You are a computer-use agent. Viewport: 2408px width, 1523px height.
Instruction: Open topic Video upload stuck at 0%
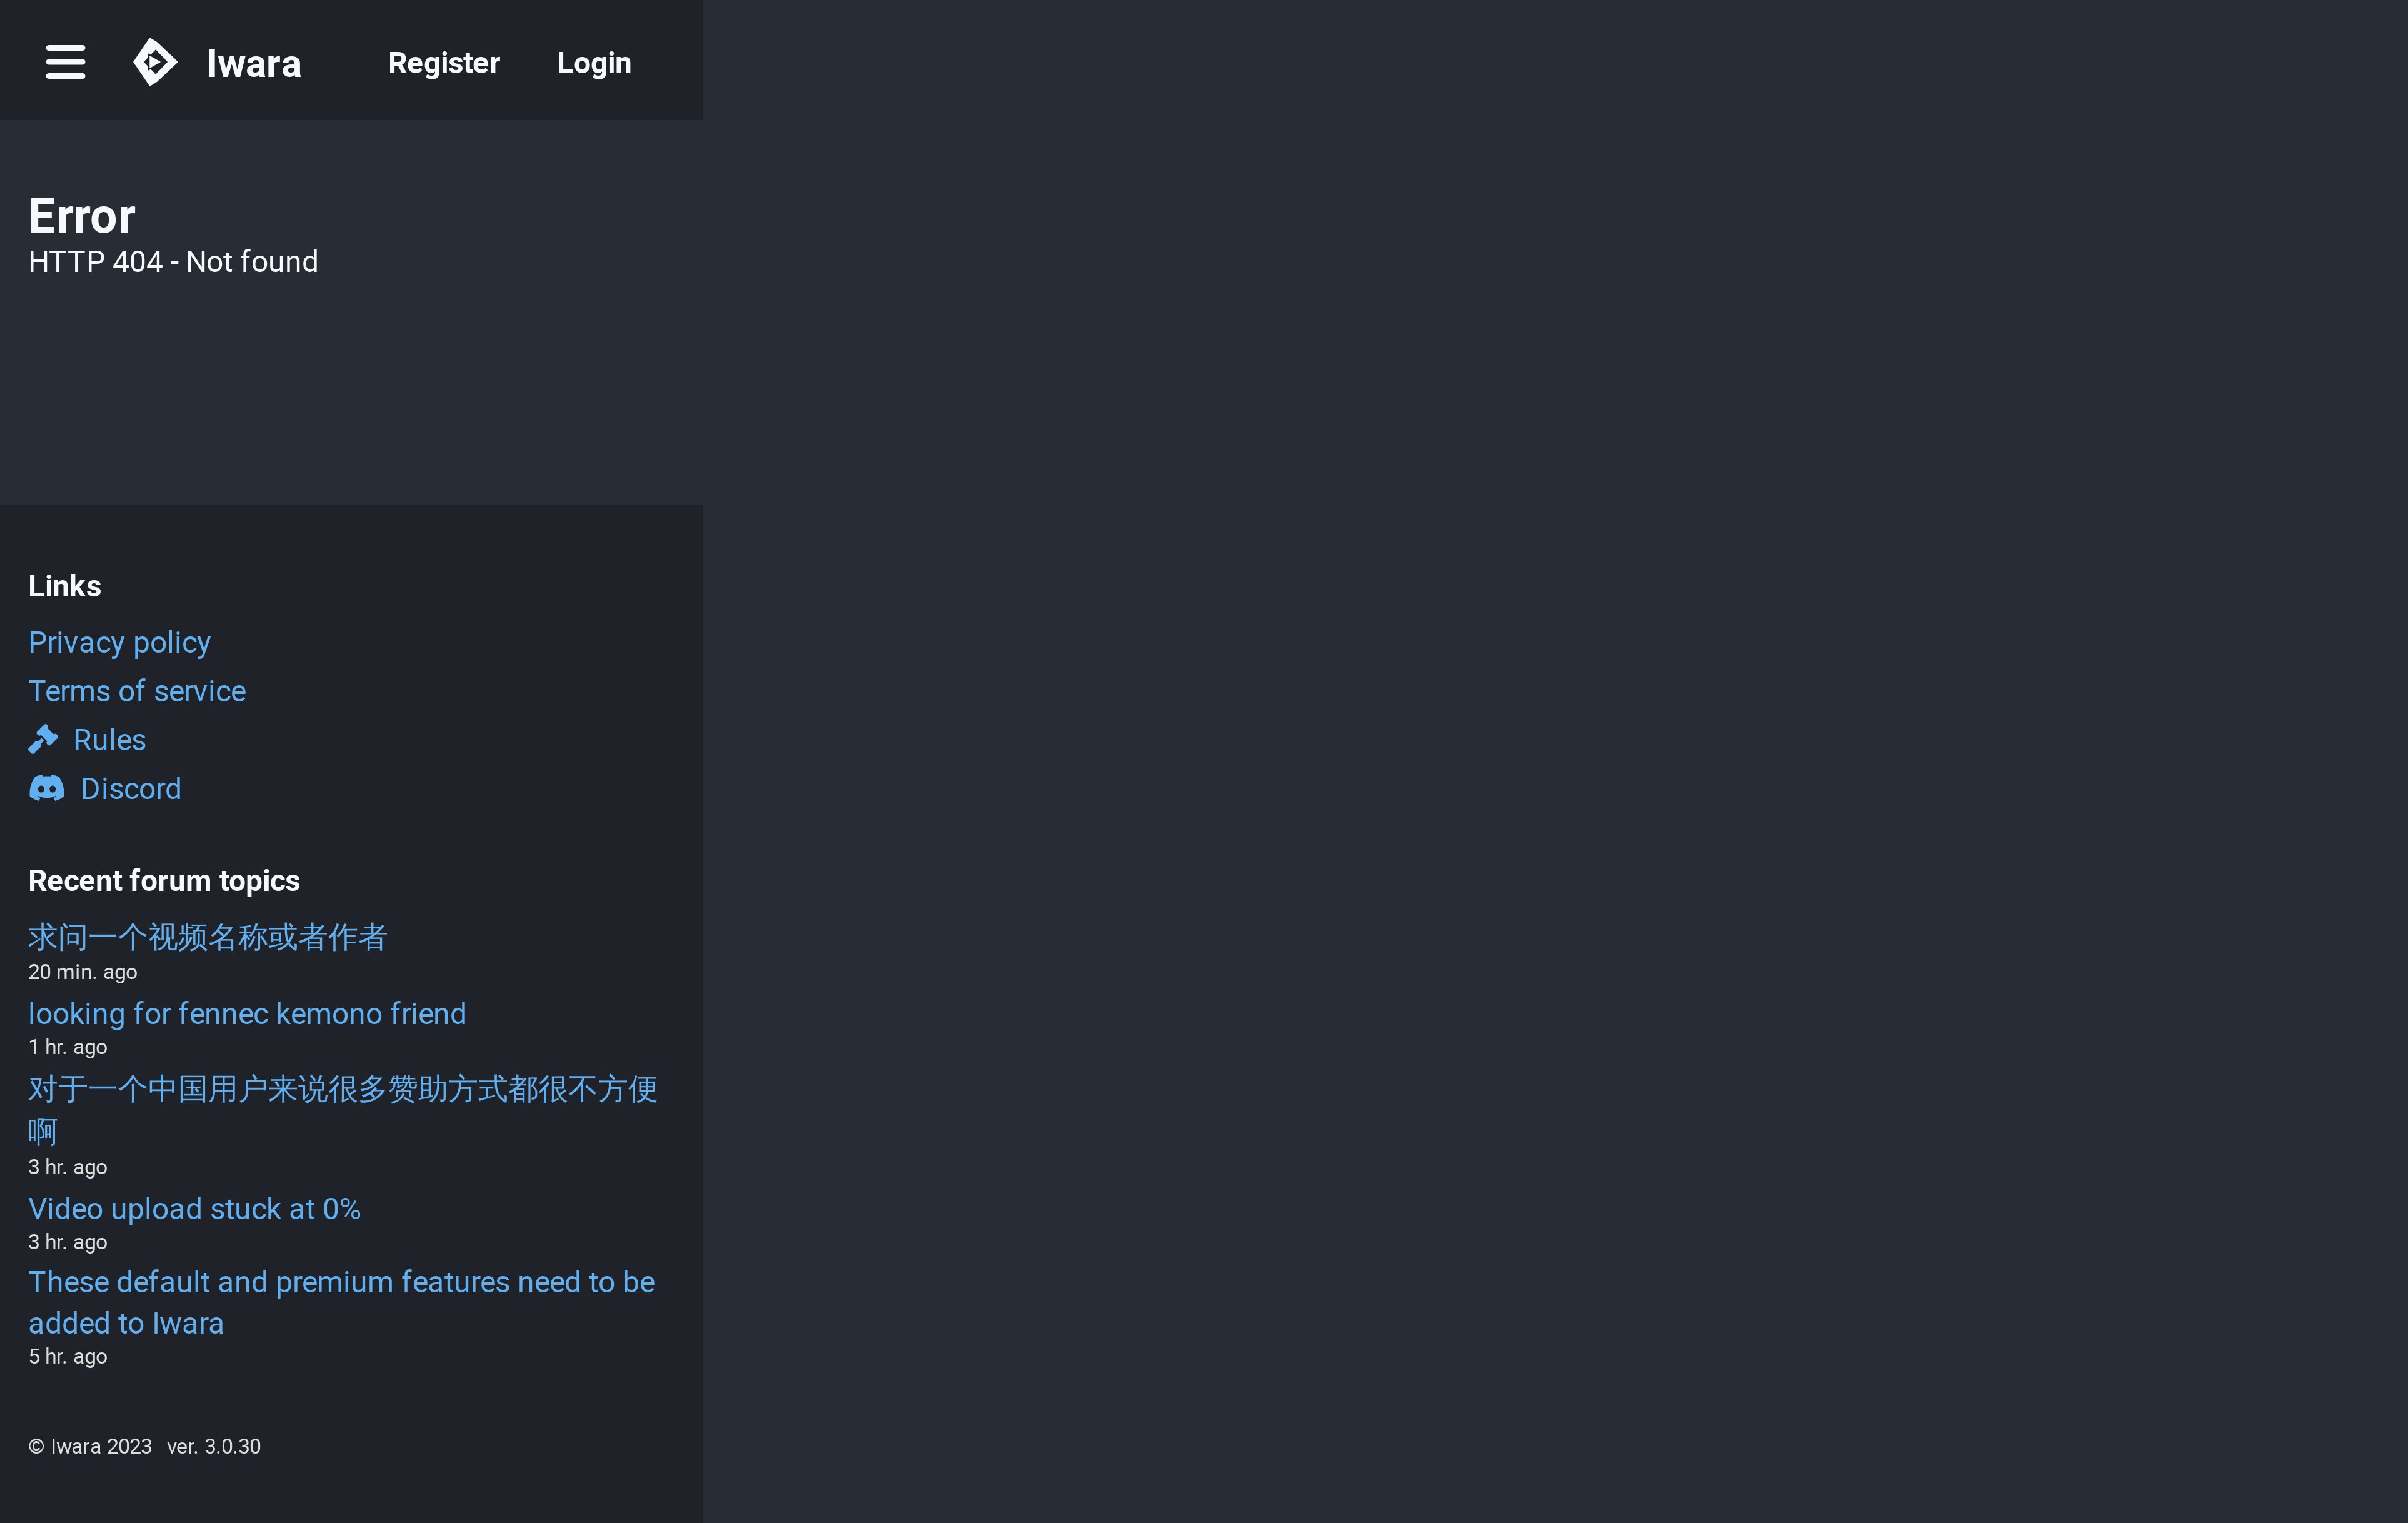click(194, 1209)
